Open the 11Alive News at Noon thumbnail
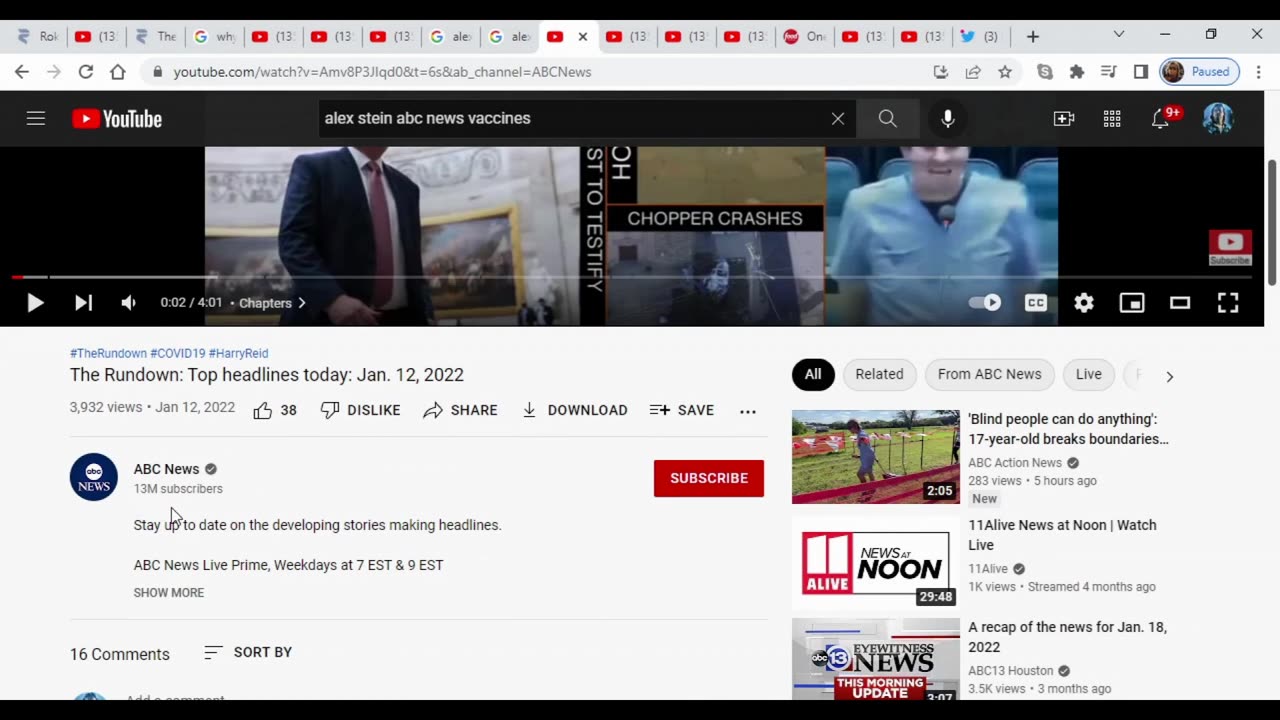Image resolution: width=1280 pixels, height=720 pixels. click(x=876, y=563)
